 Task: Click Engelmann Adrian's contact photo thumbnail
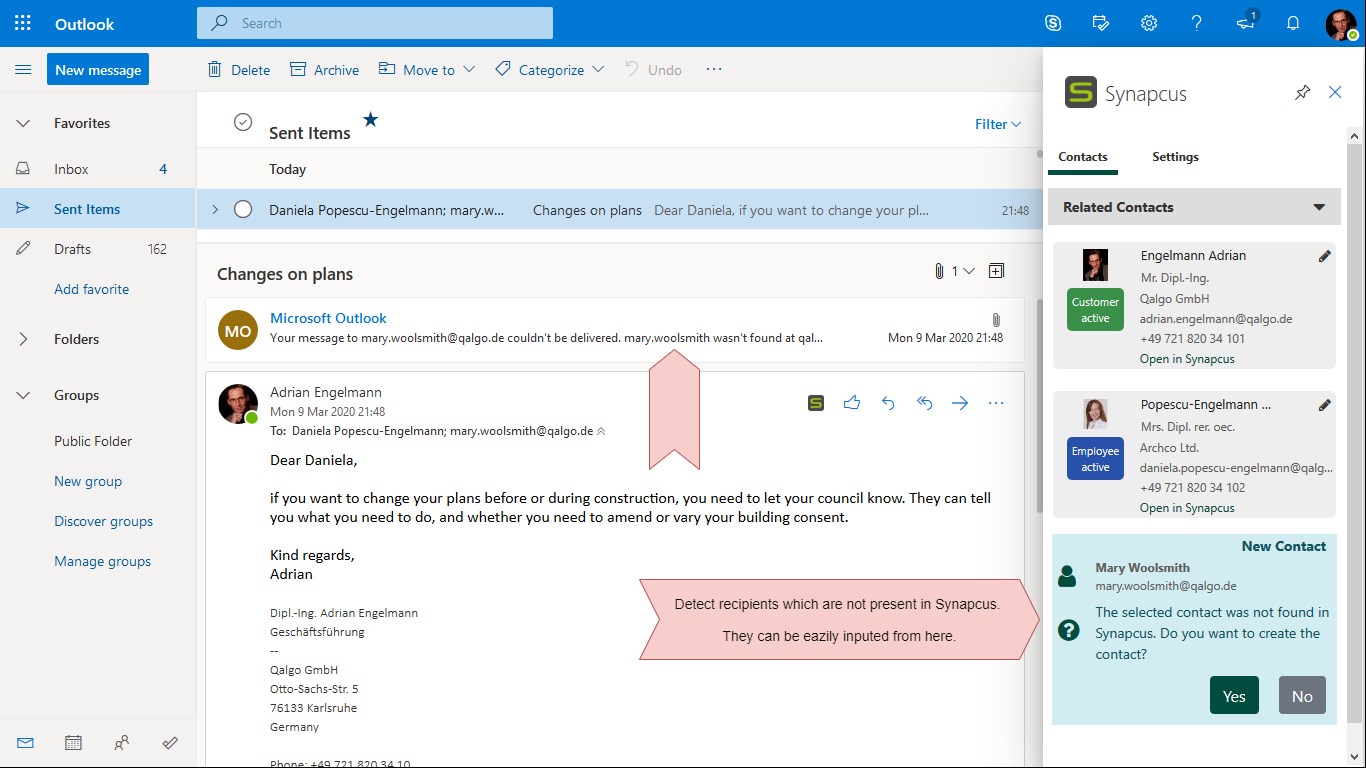(1095, 265)
